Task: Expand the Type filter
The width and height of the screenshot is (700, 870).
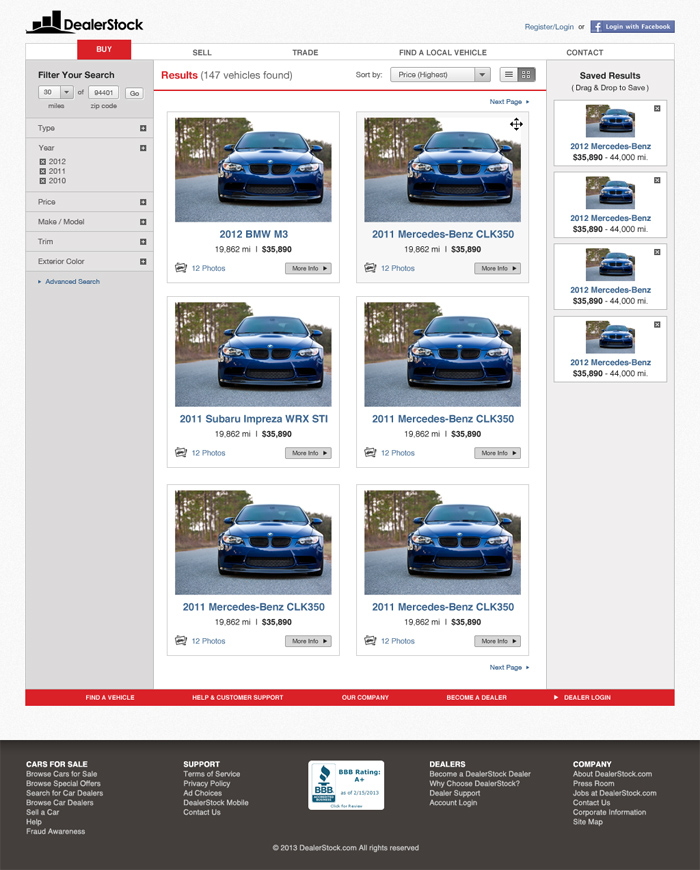Action: click(x=143, y=128)
